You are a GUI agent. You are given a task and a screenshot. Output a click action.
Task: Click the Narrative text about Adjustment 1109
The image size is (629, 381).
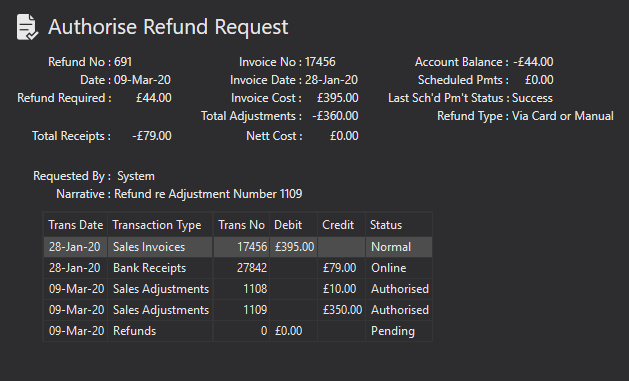[208, 194]
